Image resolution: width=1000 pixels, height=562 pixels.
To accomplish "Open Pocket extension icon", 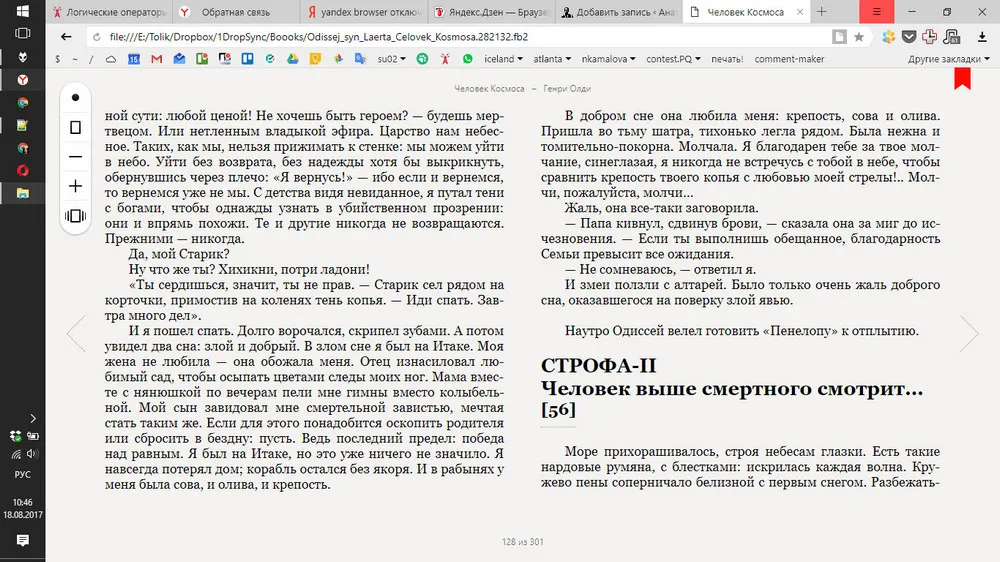I will [x=909, y=37].
